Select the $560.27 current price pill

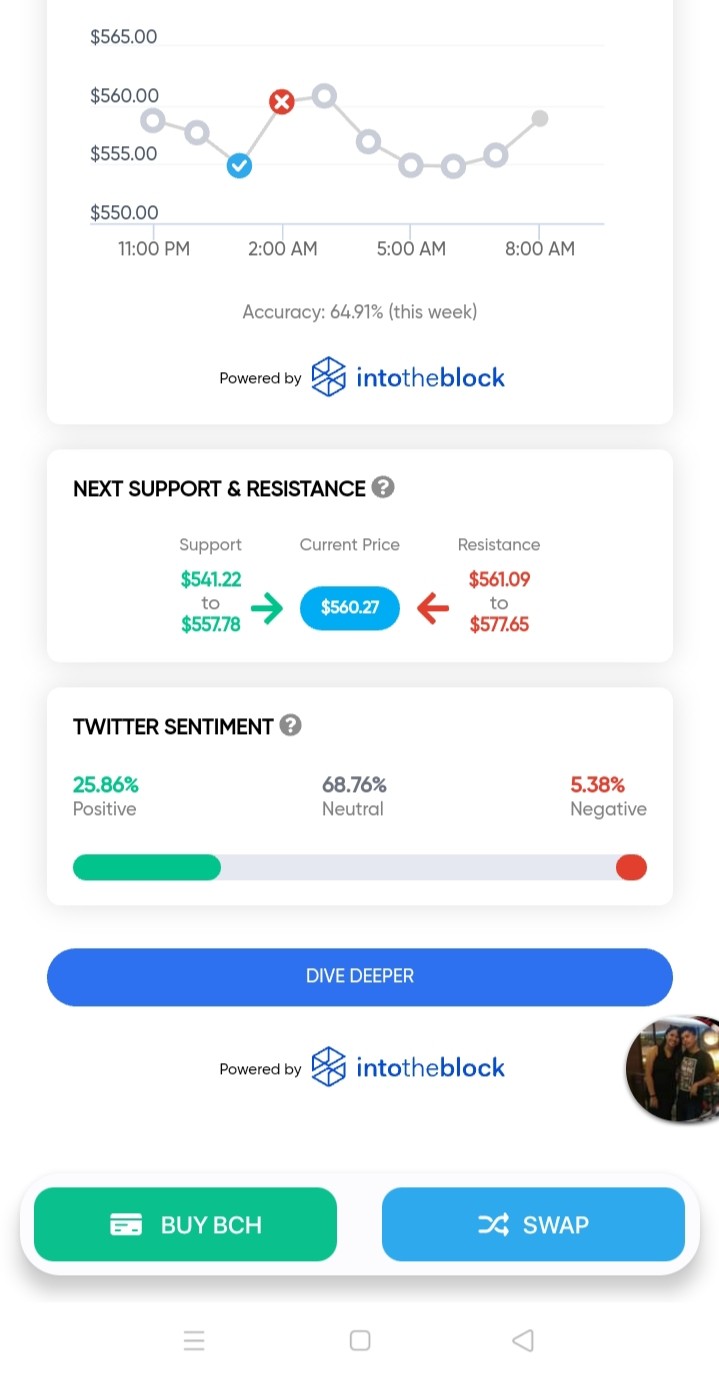click(350, 608)
